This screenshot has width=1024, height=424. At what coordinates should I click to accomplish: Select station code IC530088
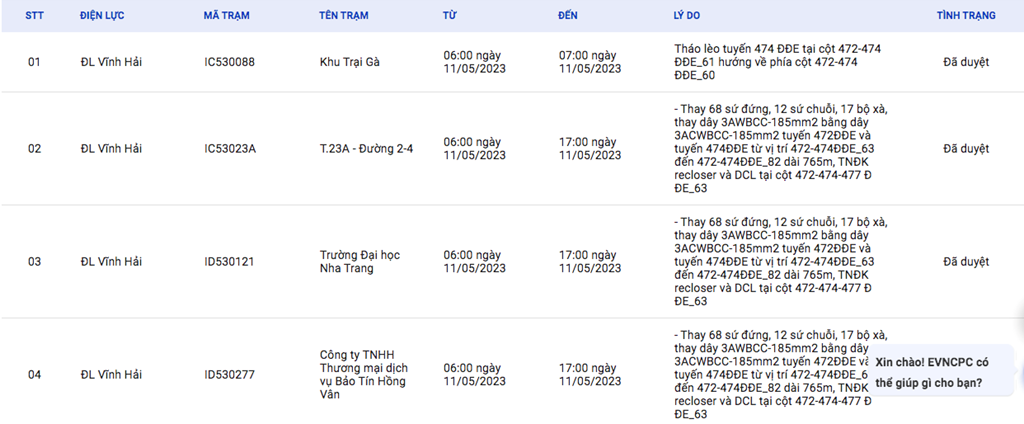[x=229, y=62]
